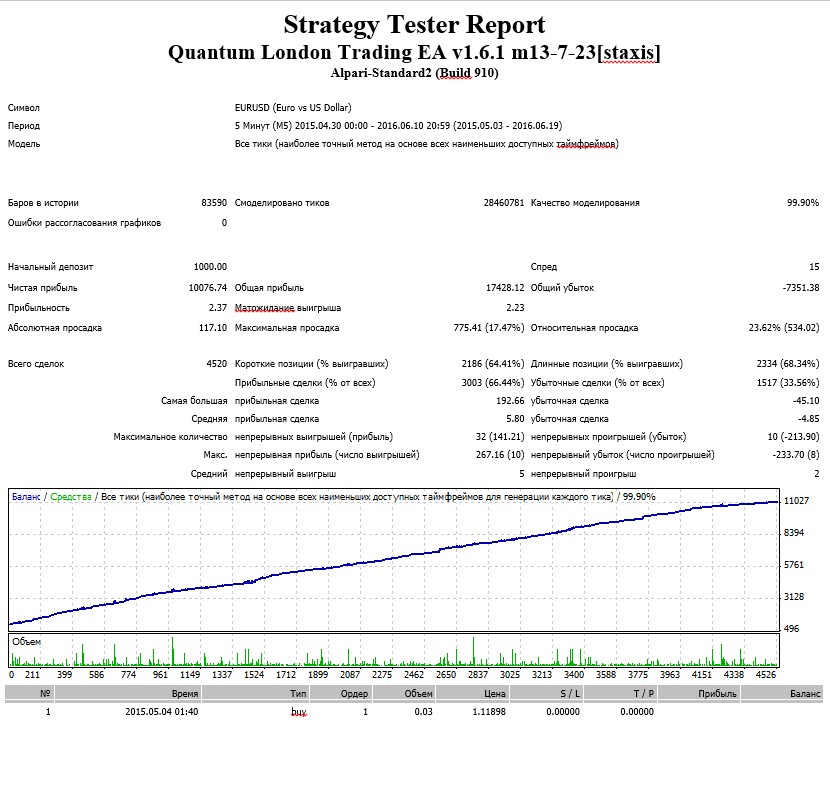
Task: Select the 5 Минут (M5) period value
Action: coord(398,125)
